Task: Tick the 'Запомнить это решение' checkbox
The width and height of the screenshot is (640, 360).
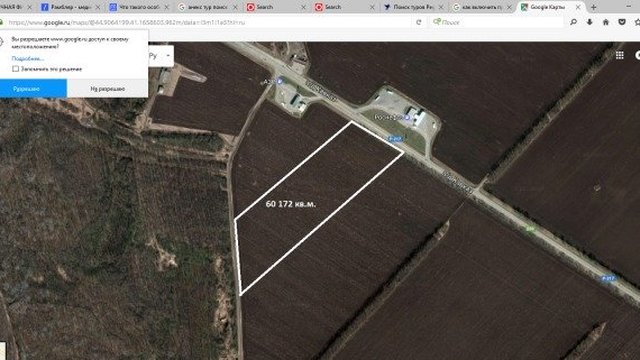Action: [x=16, y=69]
